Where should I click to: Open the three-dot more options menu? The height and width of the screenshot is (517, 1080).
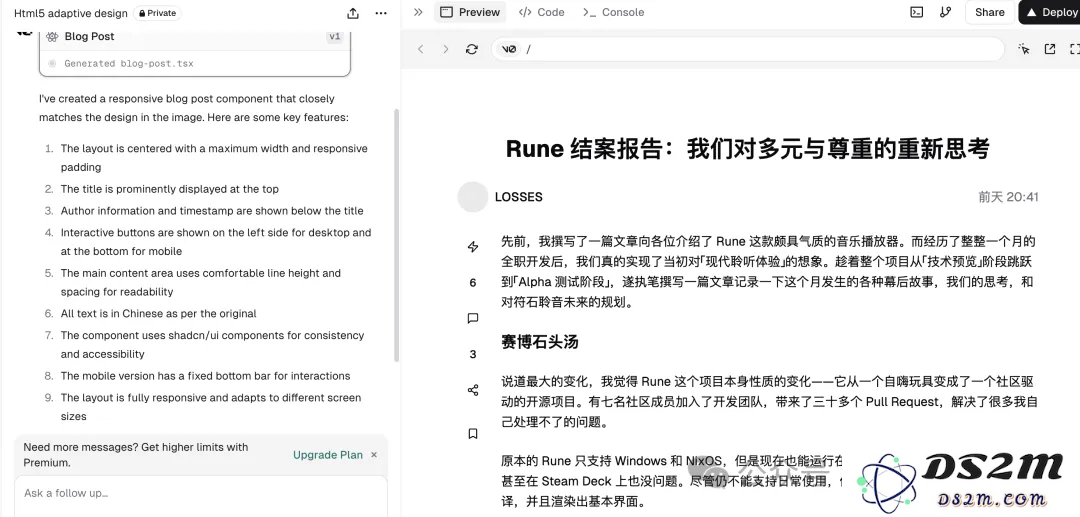(381, 13)
